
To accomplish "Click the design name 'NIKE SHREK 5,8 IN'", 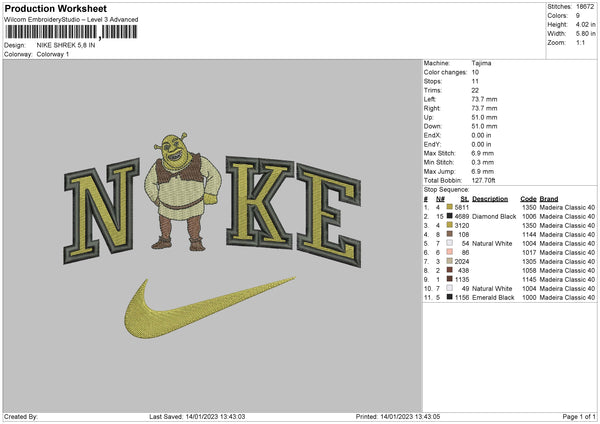I will [66, 45].
